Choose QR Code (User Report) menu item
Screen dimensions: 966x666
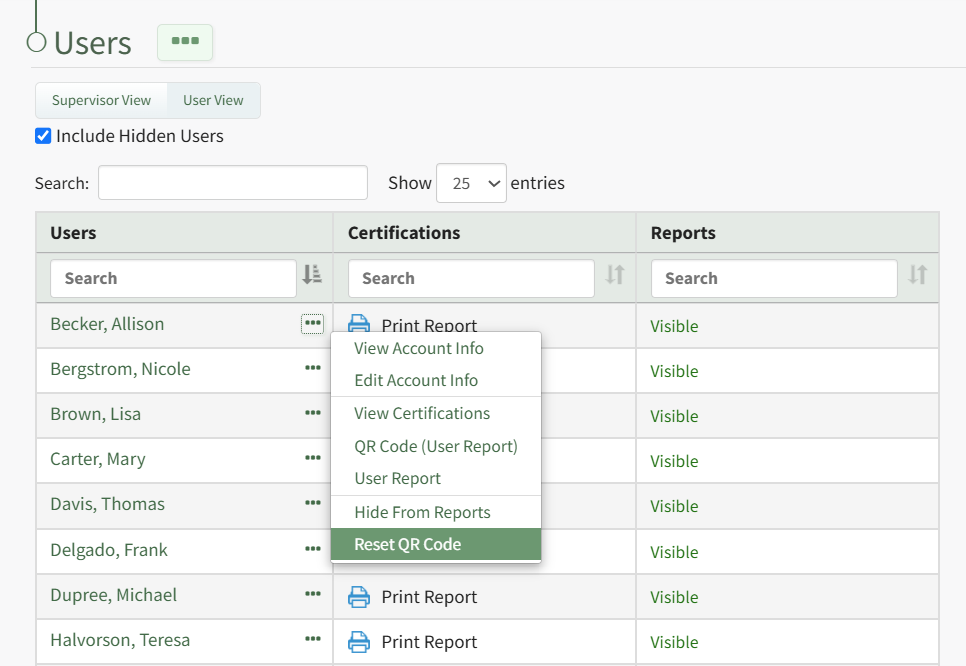point(436,446)
